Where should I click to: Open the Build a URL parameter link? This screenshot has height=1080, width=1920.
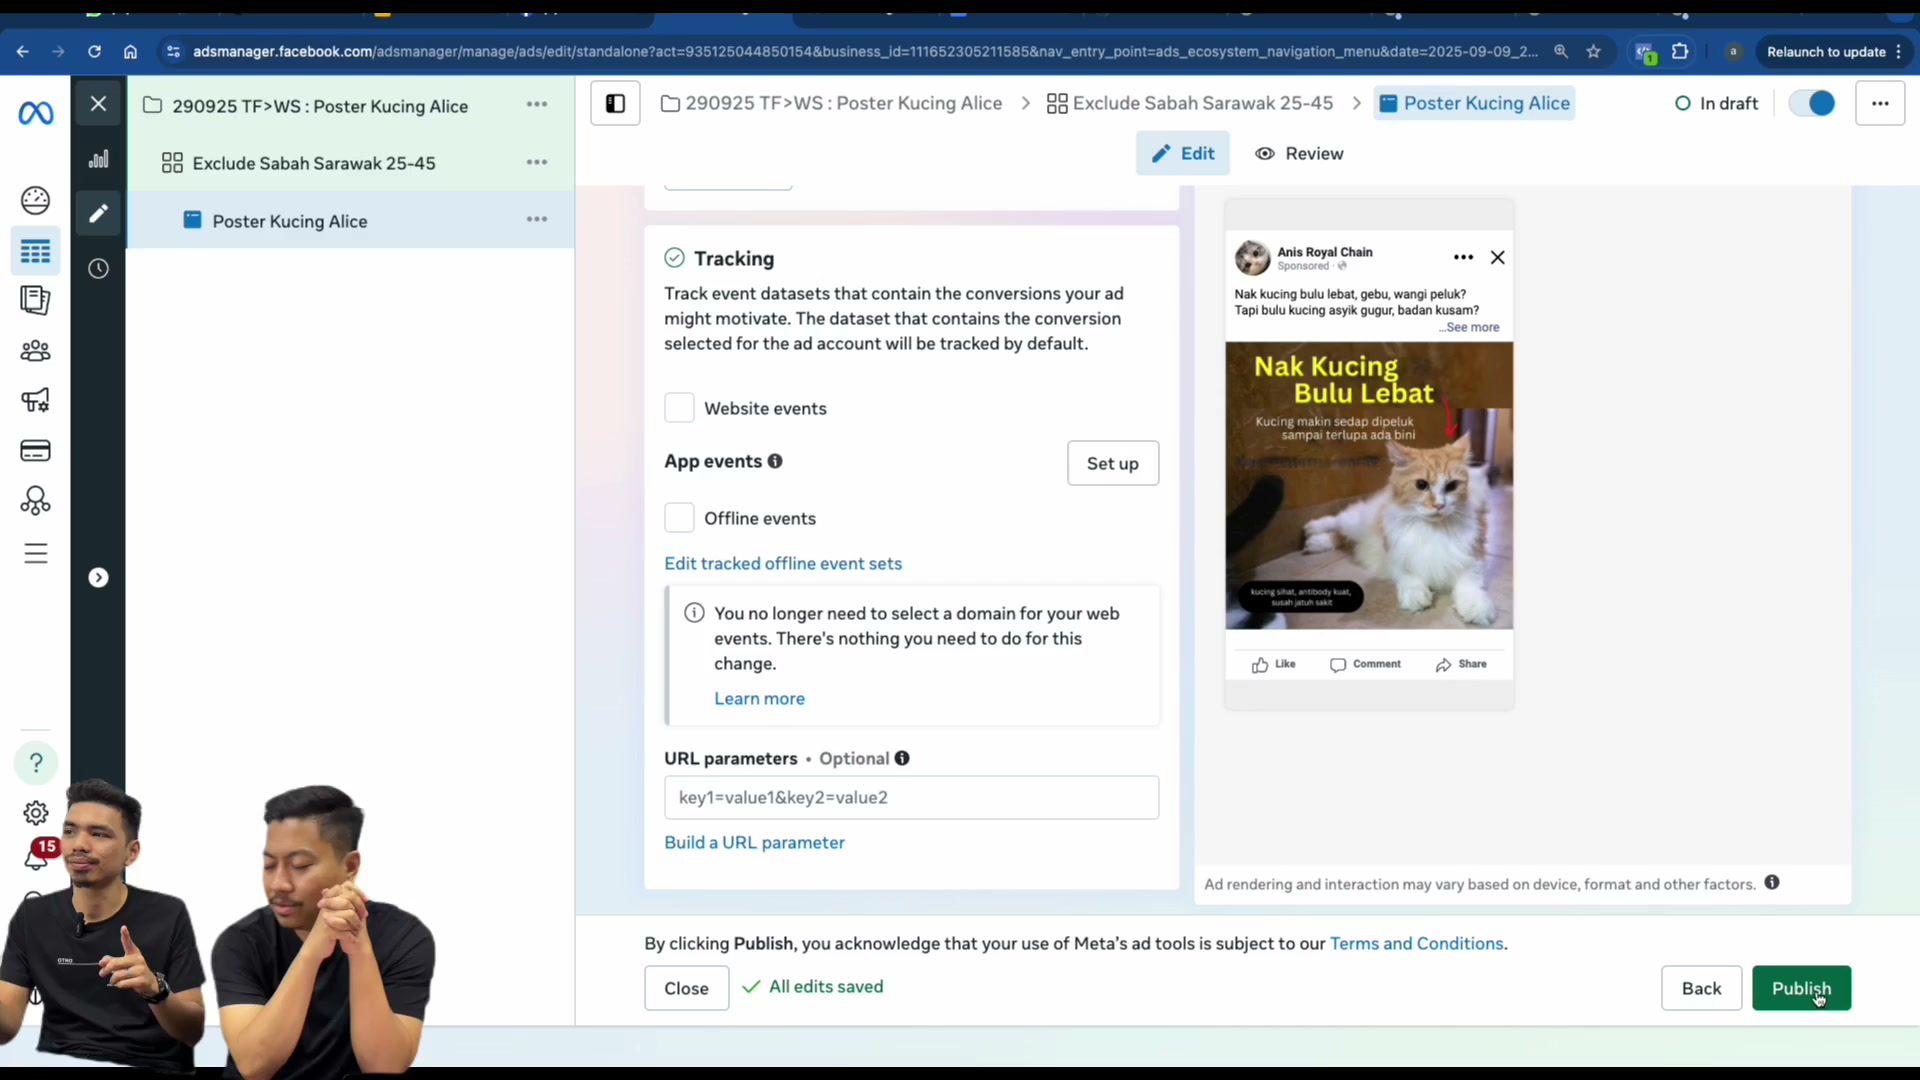click(754, 842)
